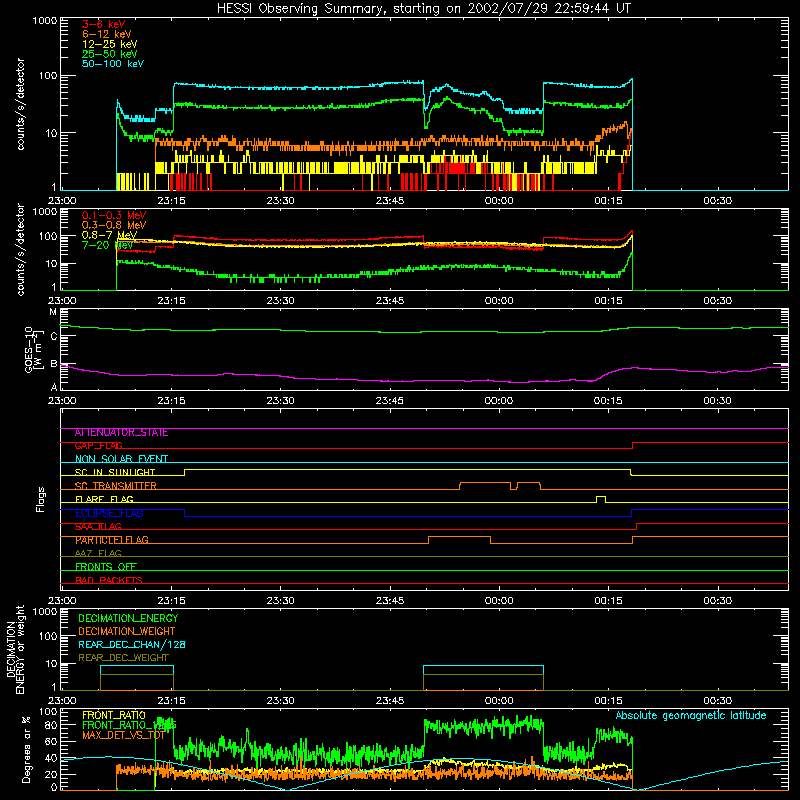The height and width of the screenshot is (800, 800).
Task: Select the 50-100 keV legend label
Action: (113, 64)
